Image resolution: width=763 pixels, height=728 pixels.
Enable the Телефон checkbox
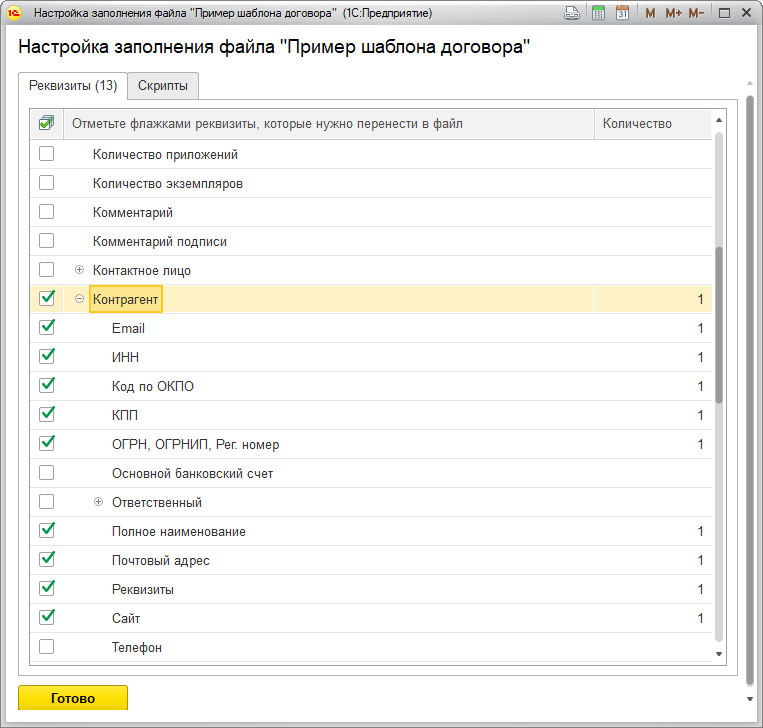pyautogui.click(x=46, y=647)
